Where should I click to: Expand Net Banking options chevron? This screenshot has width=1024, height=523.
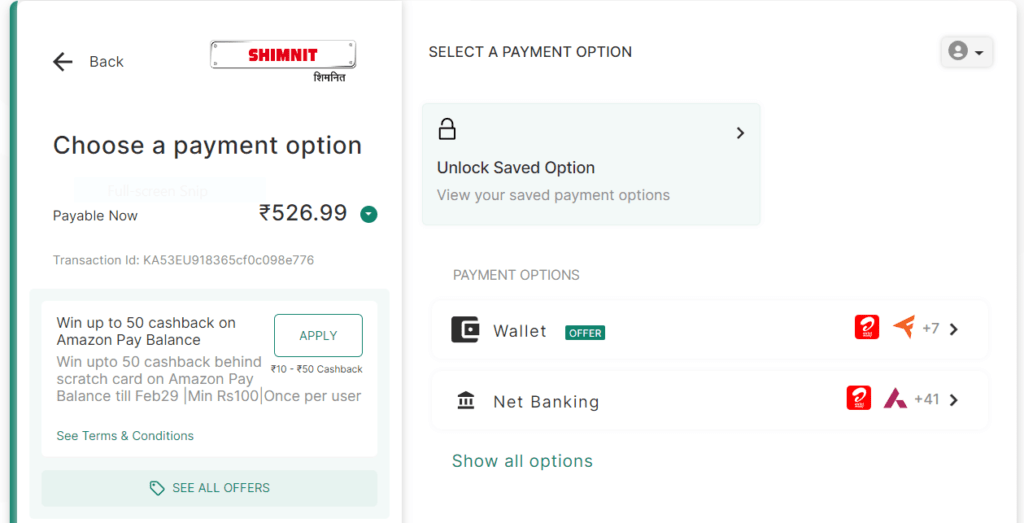tap(953, 400)
